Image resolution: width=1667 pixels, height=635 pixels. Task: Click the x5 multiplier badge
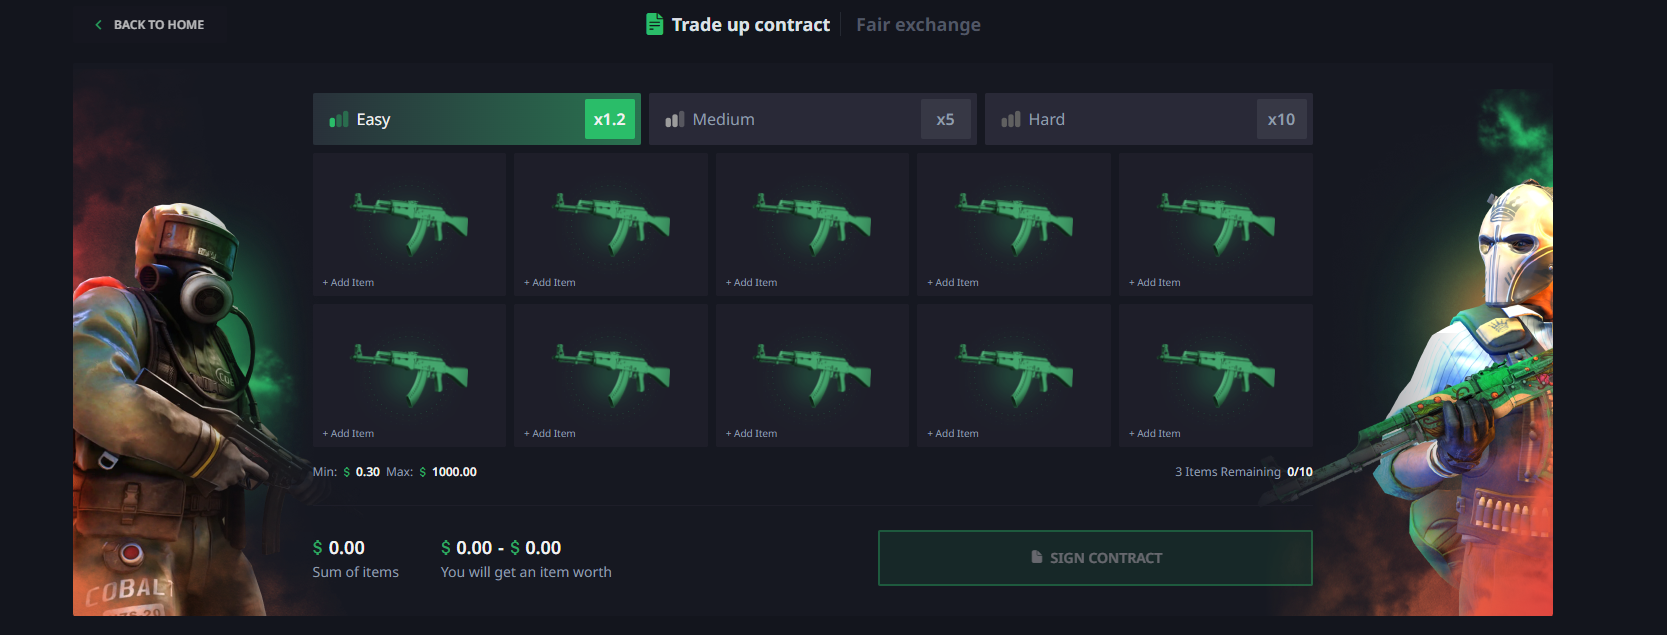[945, 120]
